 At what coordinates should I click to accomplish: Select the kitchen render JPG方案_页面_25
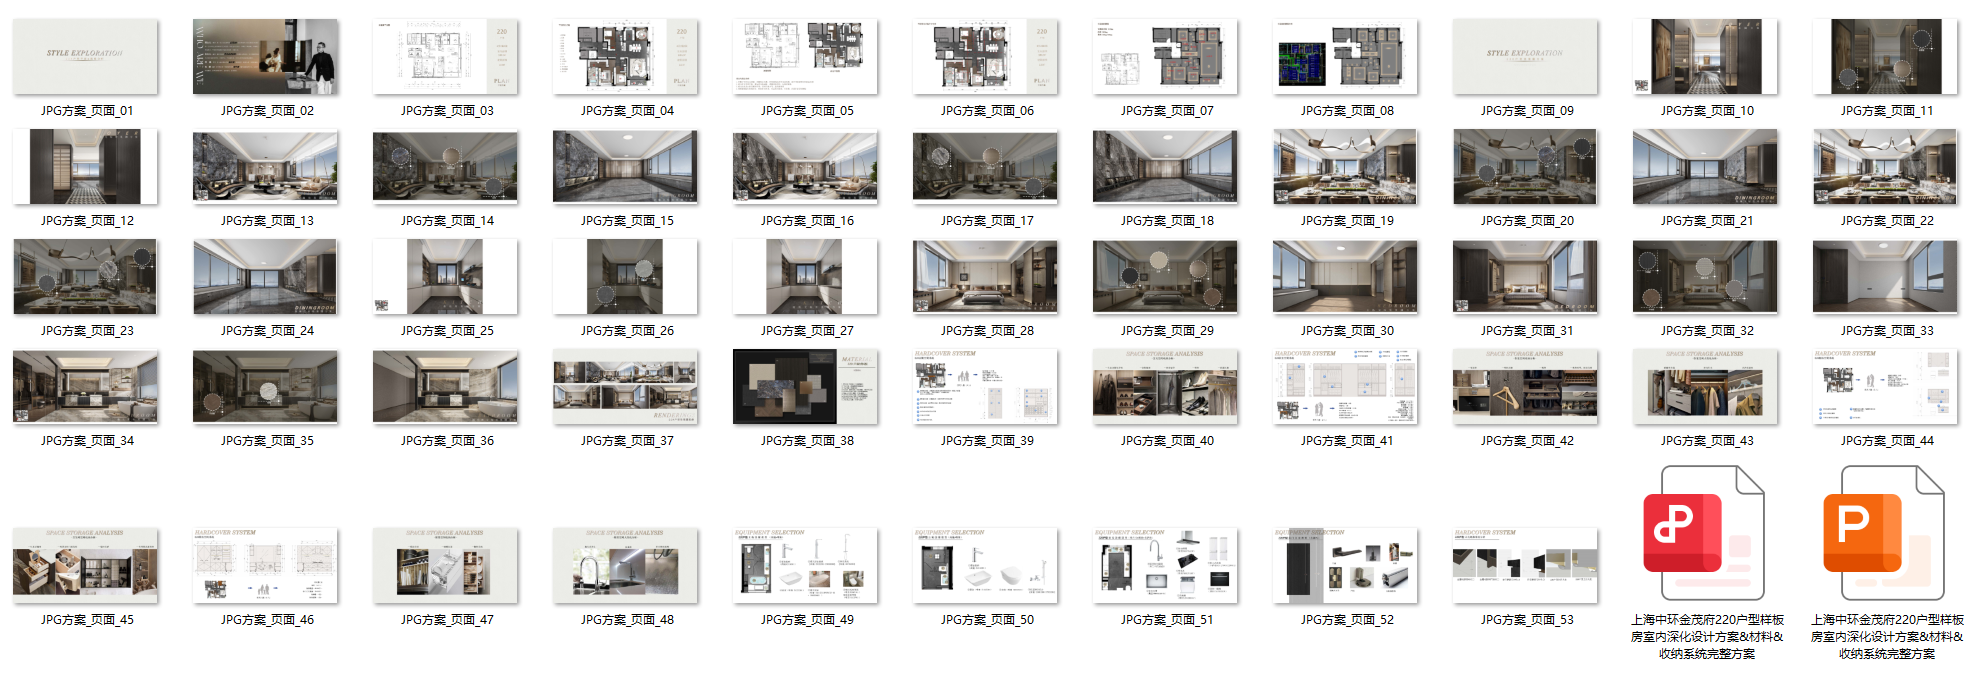pyautogui.click(x=445, y=277)
